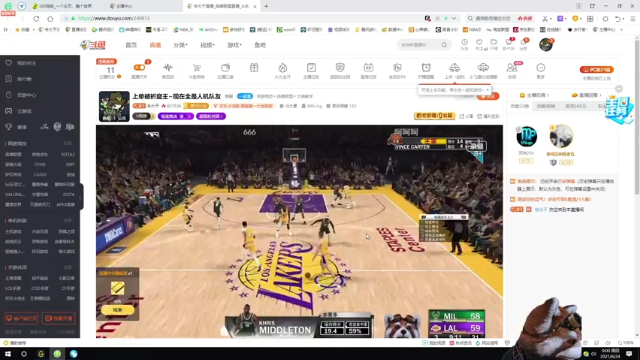Open the 赛事 trophy sidebar item
The height and width of the screenshot is (360, 640).
(x=17, y=127)
